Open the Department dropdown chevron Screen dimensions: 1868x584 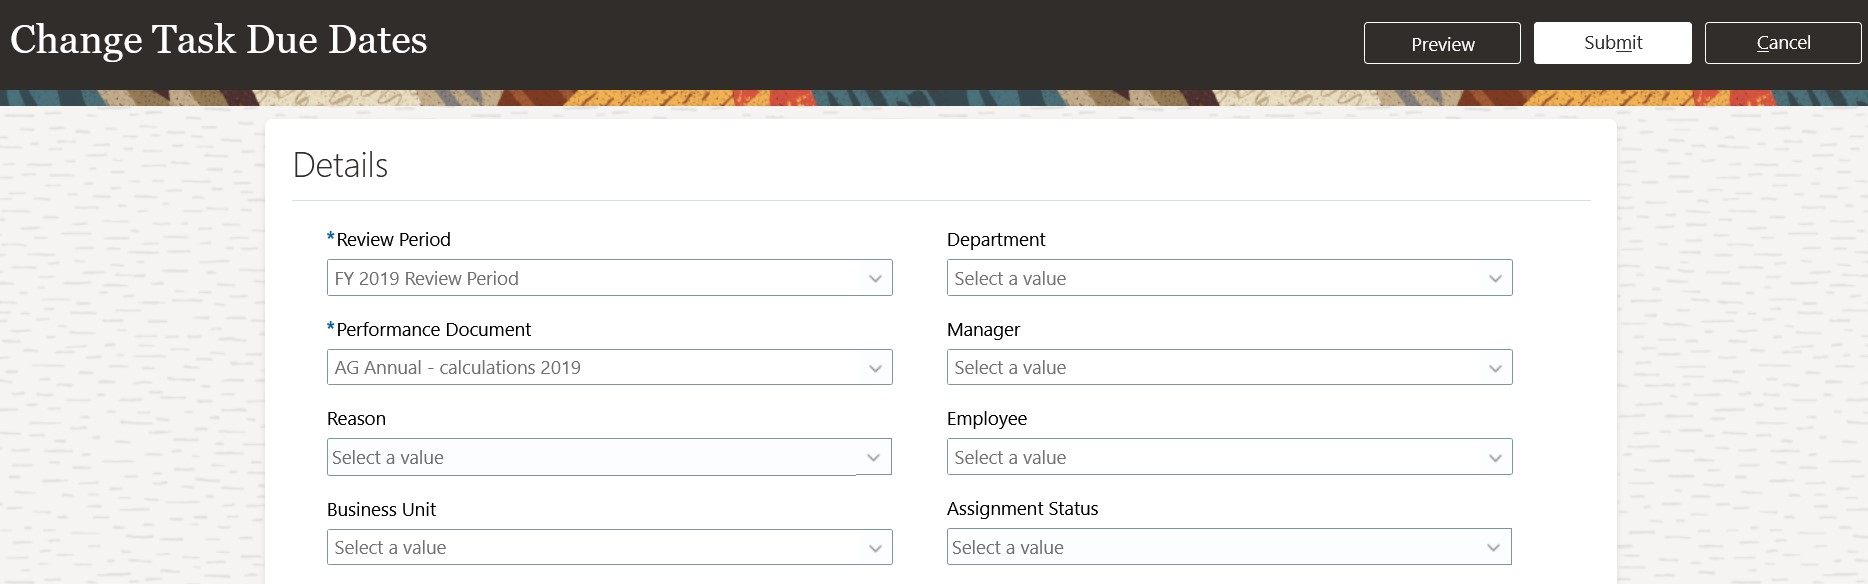tap(1495, 278)
